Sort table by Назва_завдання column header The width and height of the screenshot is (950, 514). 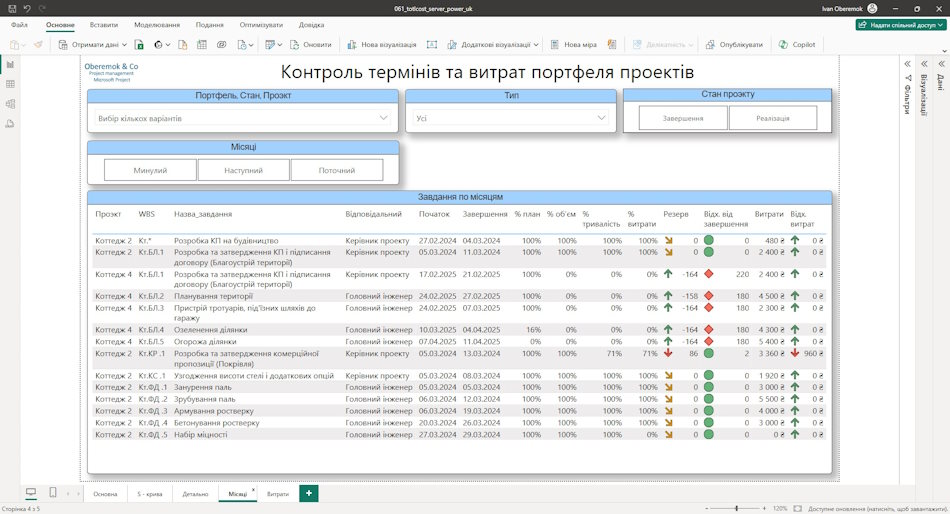(x=203, y=214)
